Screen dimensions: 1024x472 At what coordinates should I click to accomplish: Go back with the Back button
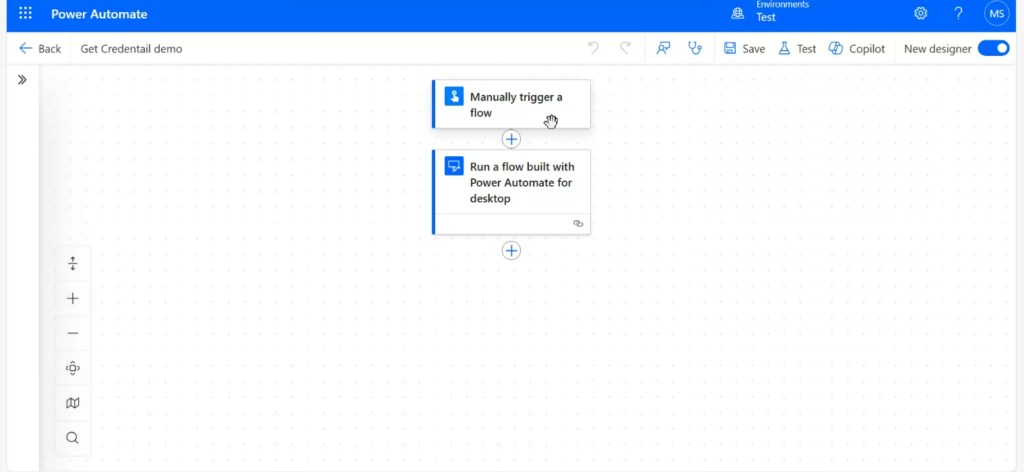tap(40, 48)
